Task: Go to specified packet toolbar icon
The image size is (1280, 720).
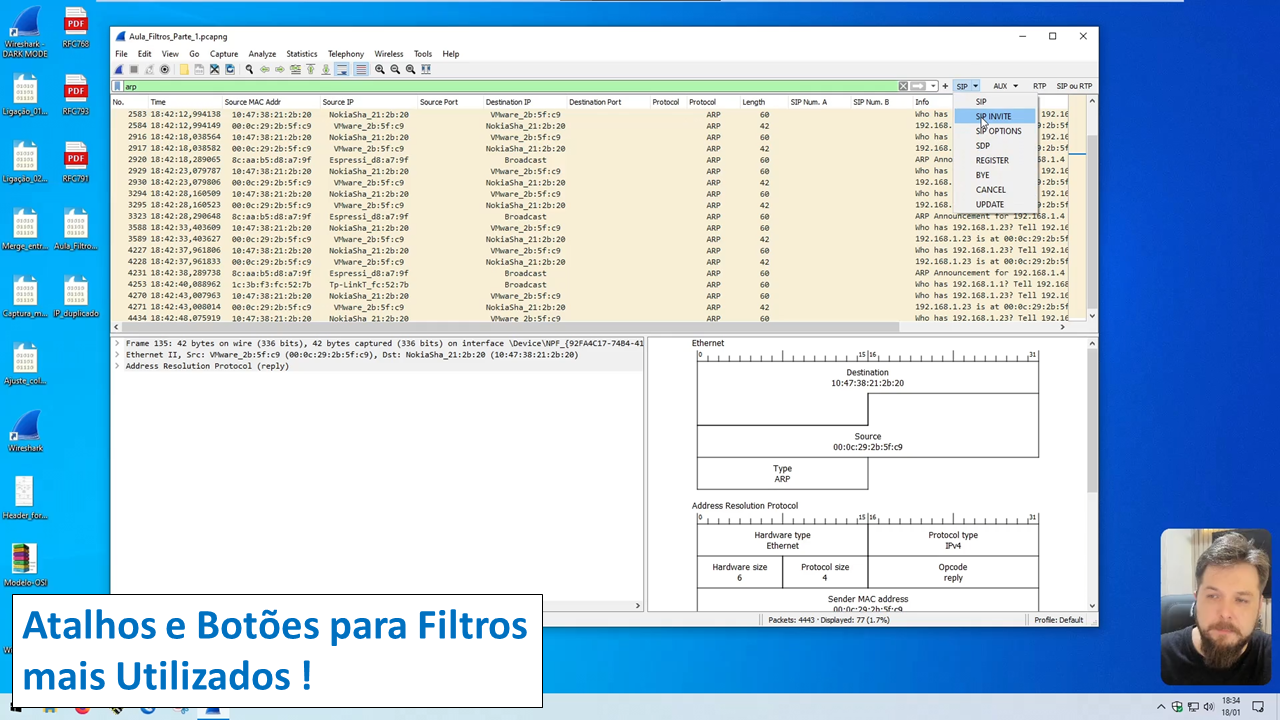Action: click(295, 69)
